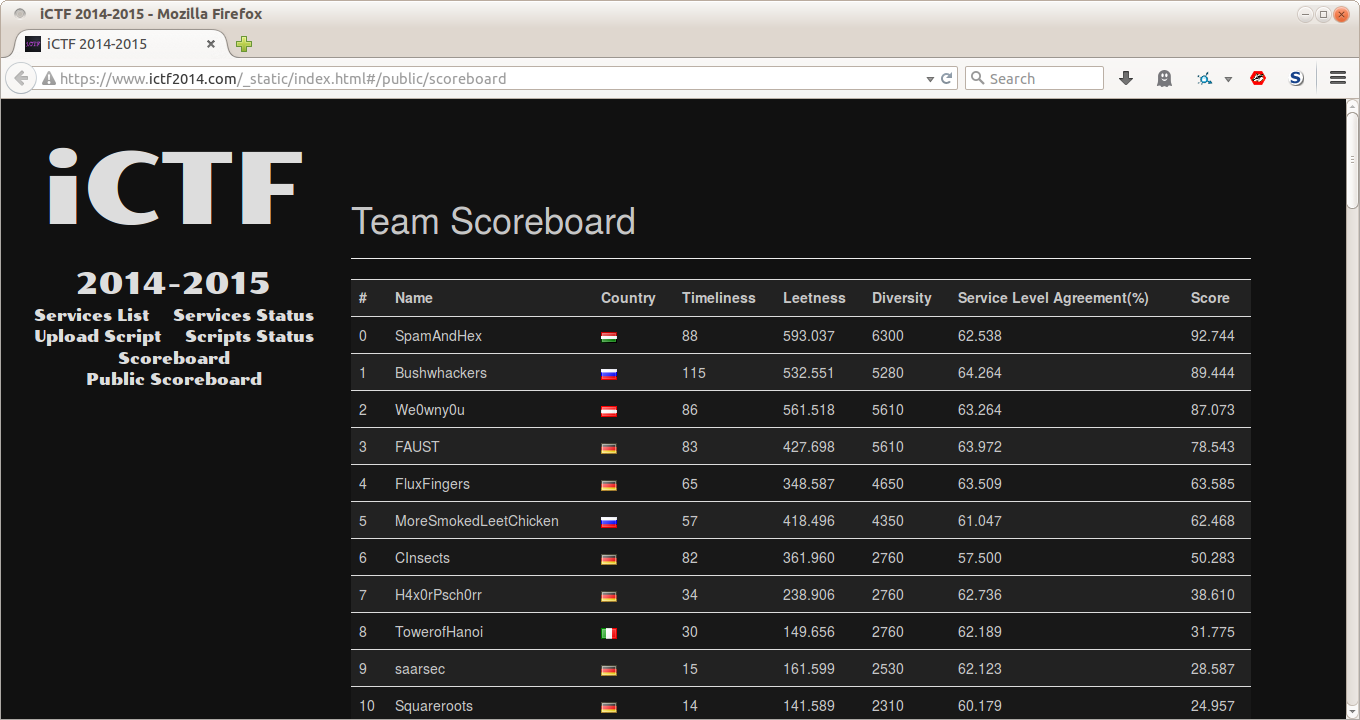Screen dimensions: 1360x720
Task: Open the Public Scoreboard link
Action: [x=174, y=379]
